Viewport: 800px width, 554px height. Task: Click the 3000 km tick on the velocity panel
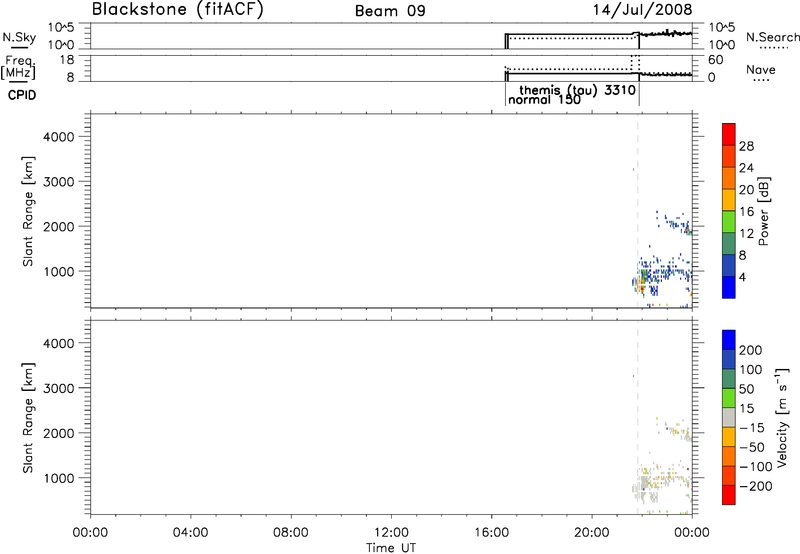pos(59,388)
